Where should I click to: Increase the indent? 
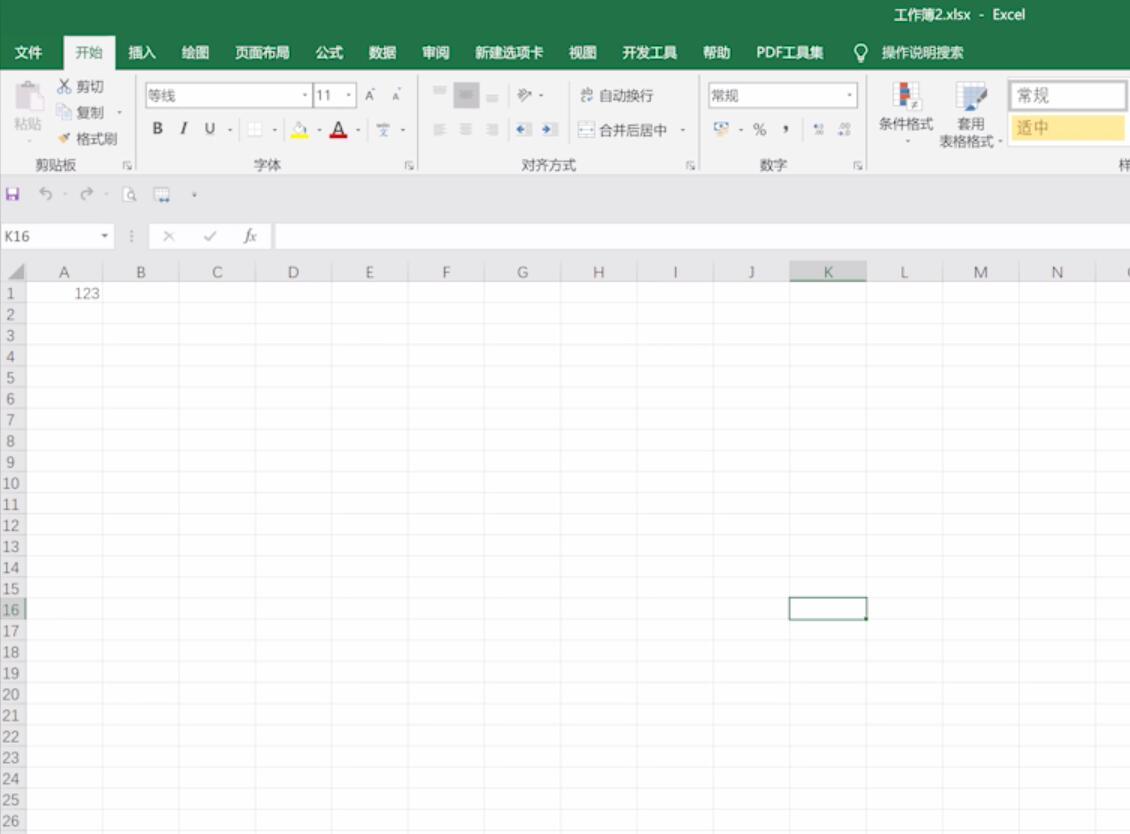tap(549, 130)
